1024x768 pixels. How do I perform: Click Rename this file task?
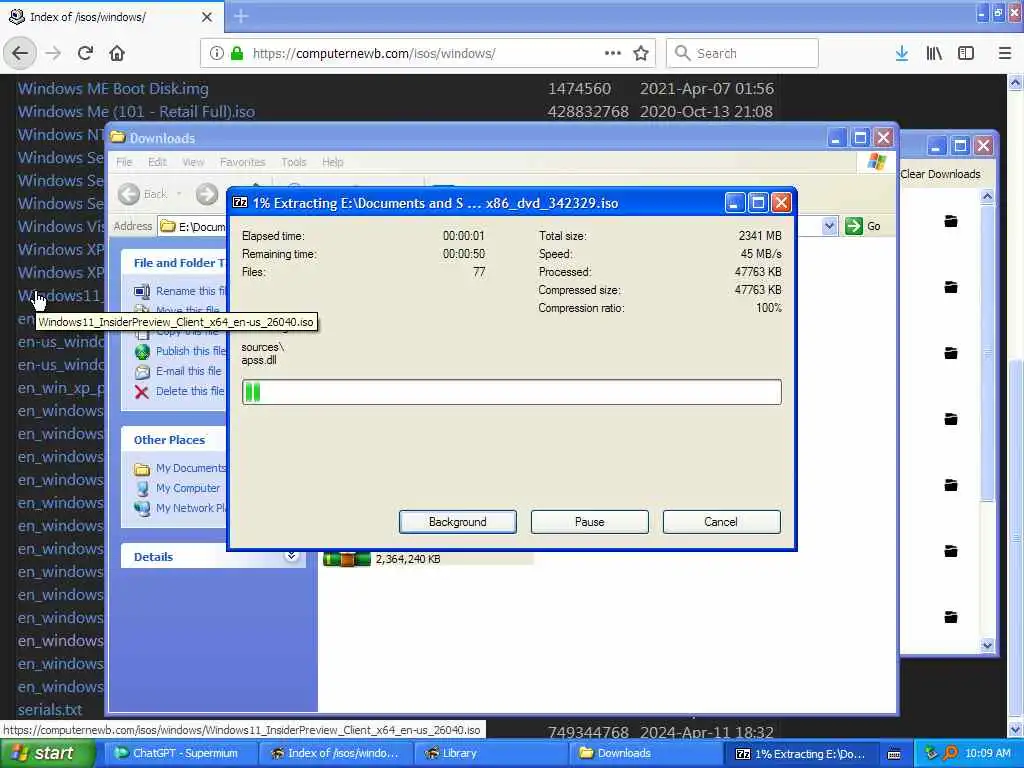(180, 291)
